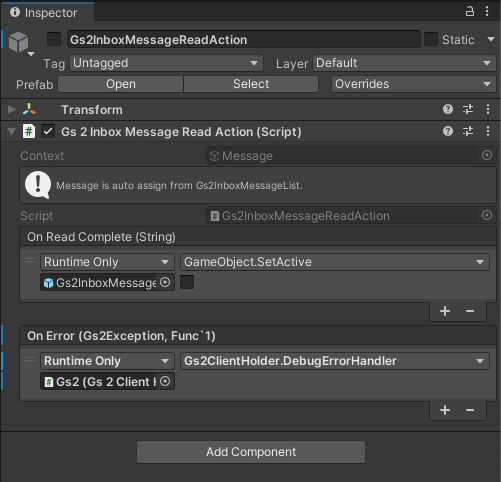Open the Untagged tag dropdown
The image size is (501, 482).
166,63
